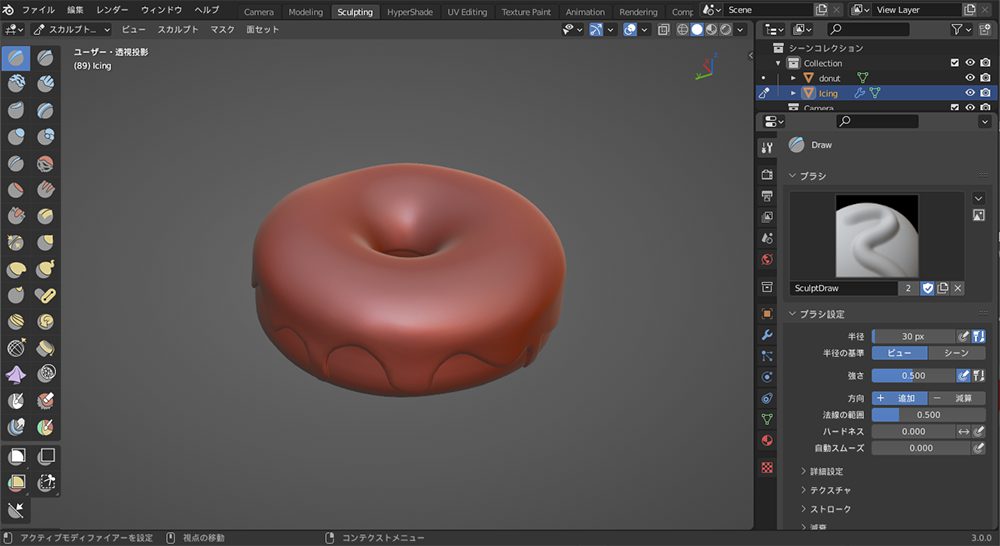Select the Draw sculpt brush tool

(x=16, y=58)
